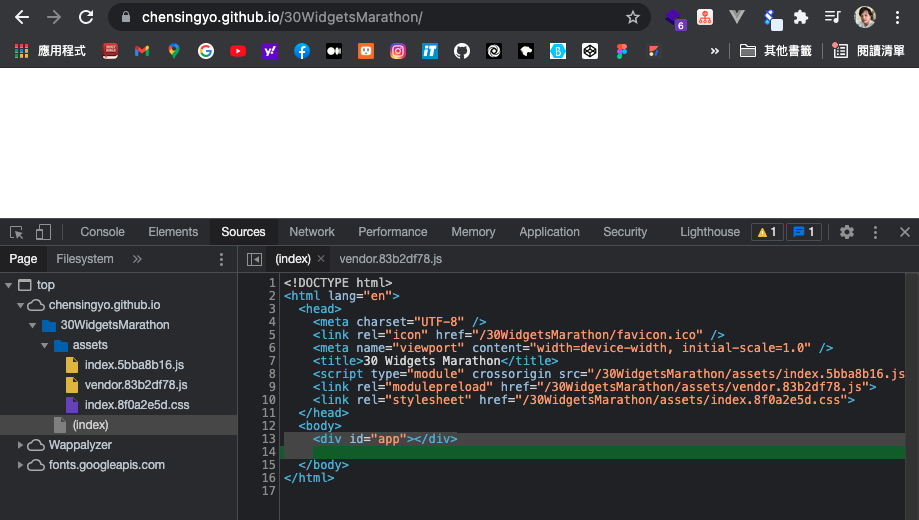919x520 pixels.
Task: Click the address bar URL
Action: [282, 18]
